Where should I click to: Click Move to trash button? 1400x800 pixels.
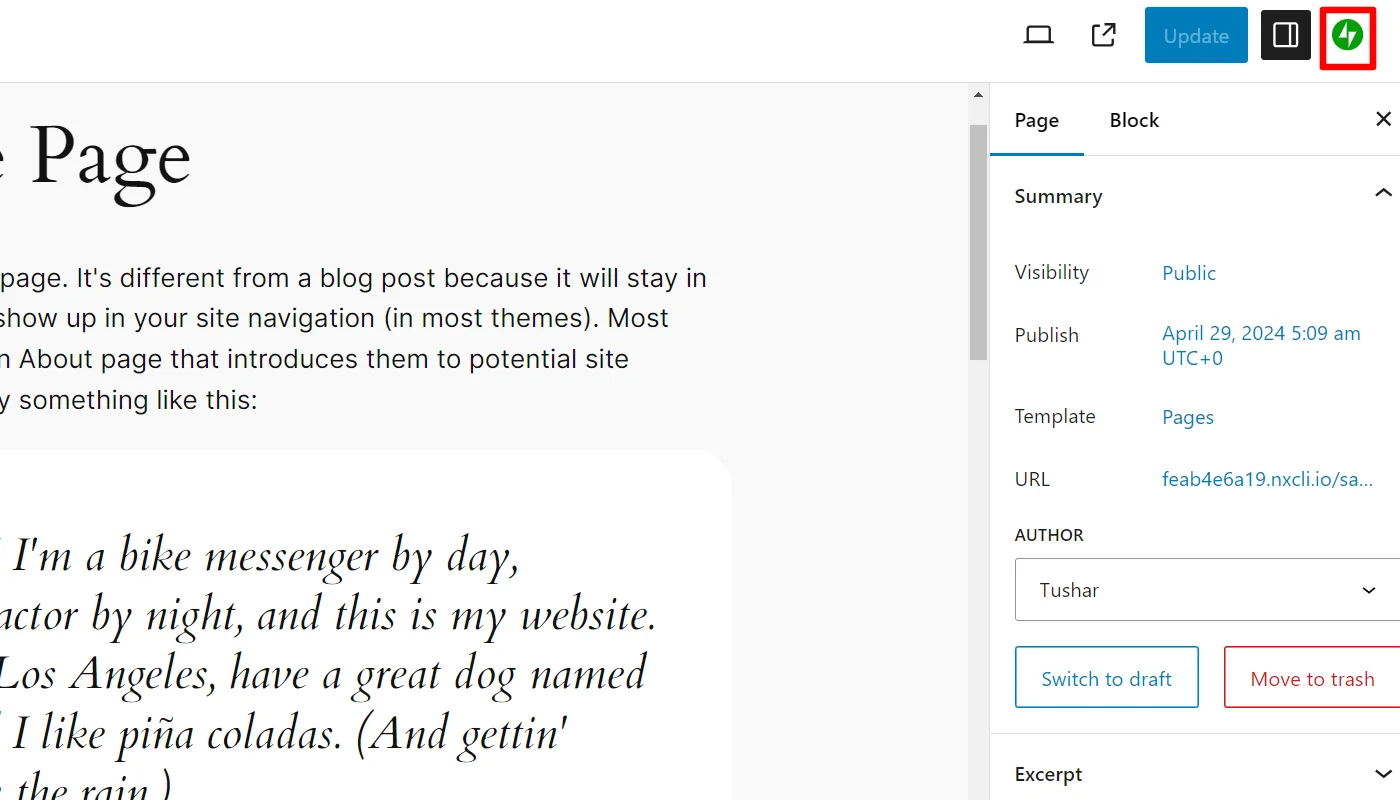coord(1311,679)
